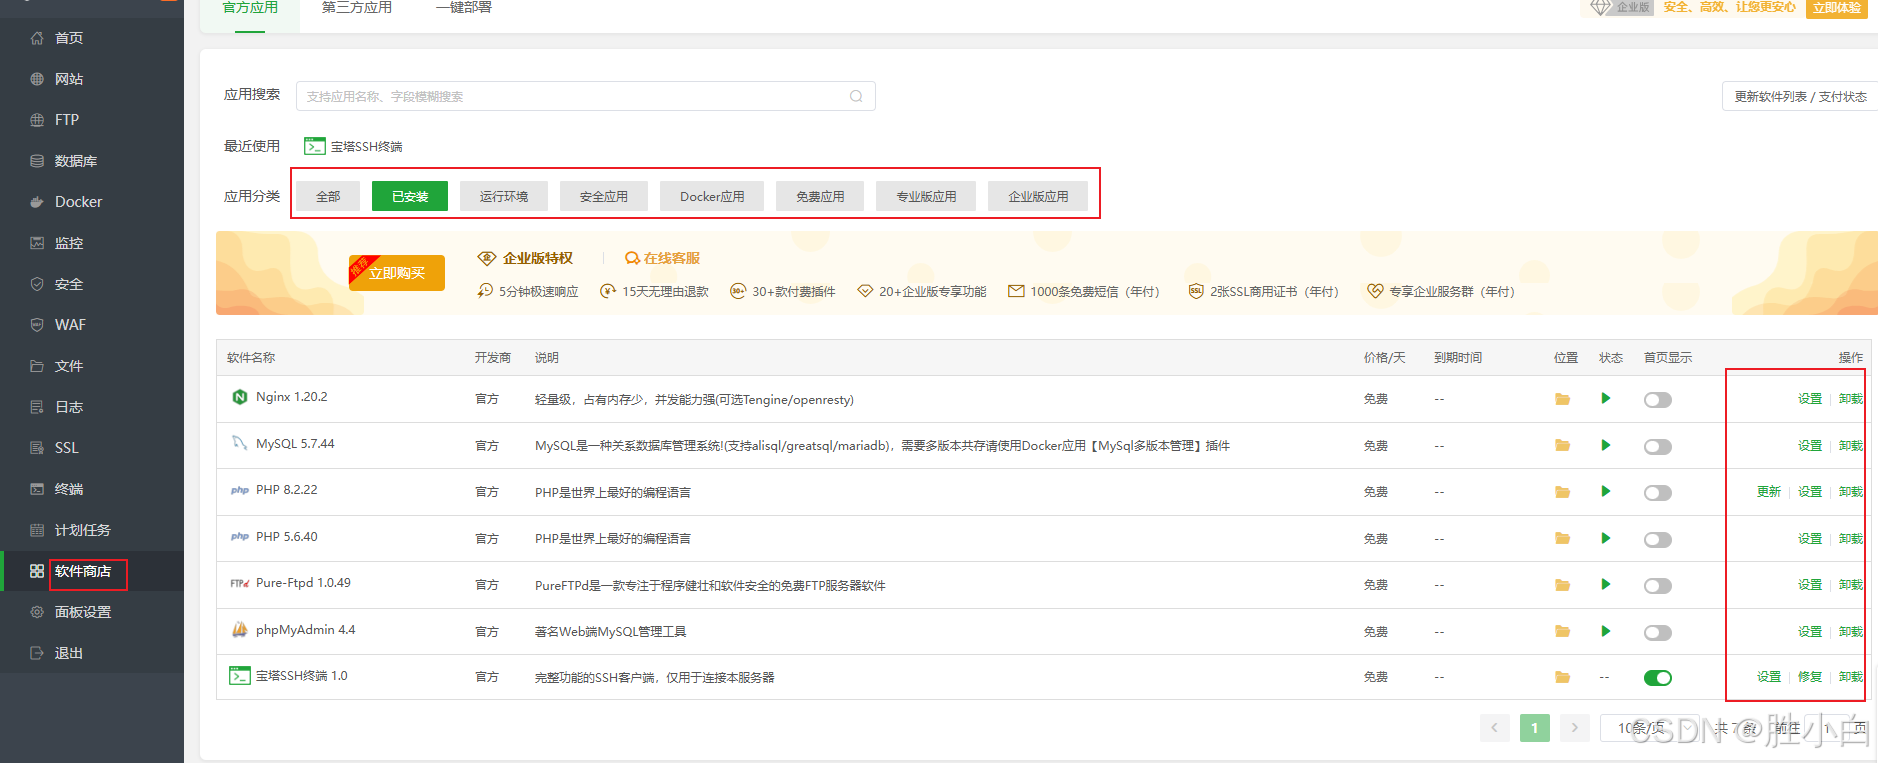Toggle homepage display for PHP 5.6.40
This screenshot has height=763, width=1878.
click(1658, 540)
